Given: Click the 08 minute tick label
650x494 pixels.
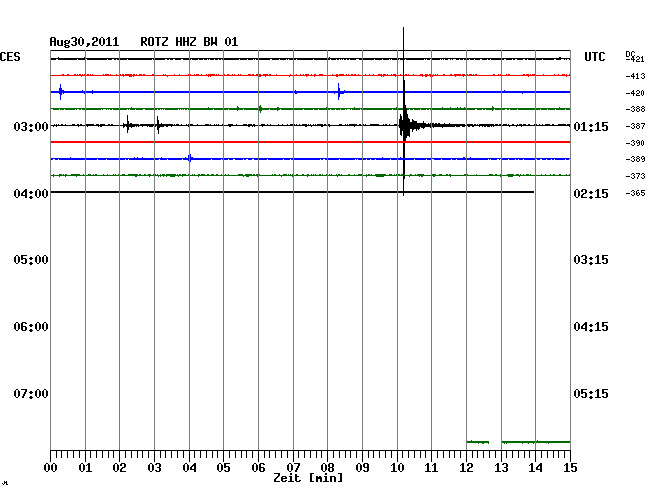Looking at the screenshot, I should point(327,468).
